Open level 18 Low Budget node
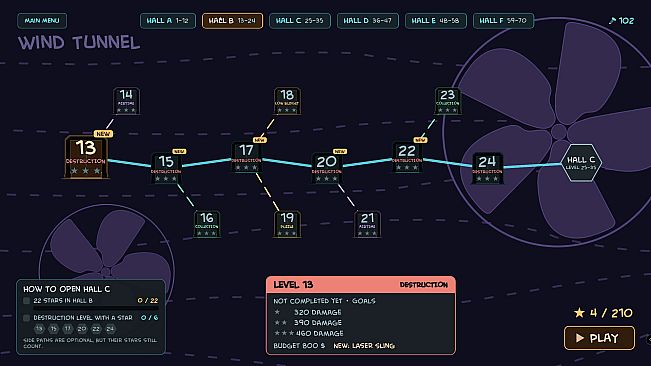Viewport: 651px width, 366px height. click(287, 101)
